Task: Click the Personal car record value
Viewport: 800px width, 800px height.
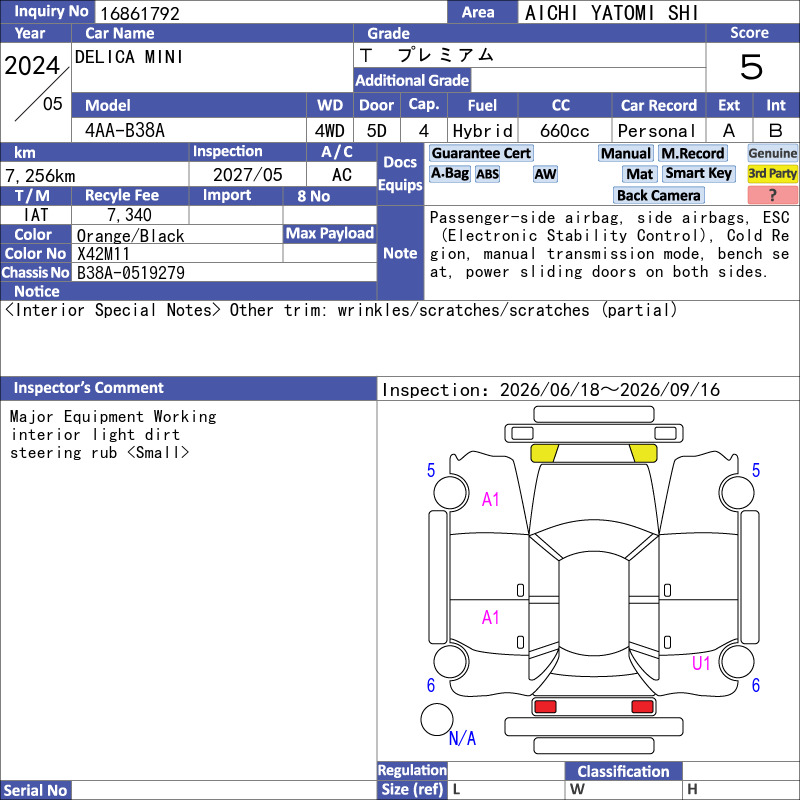Action: (657, 131)
